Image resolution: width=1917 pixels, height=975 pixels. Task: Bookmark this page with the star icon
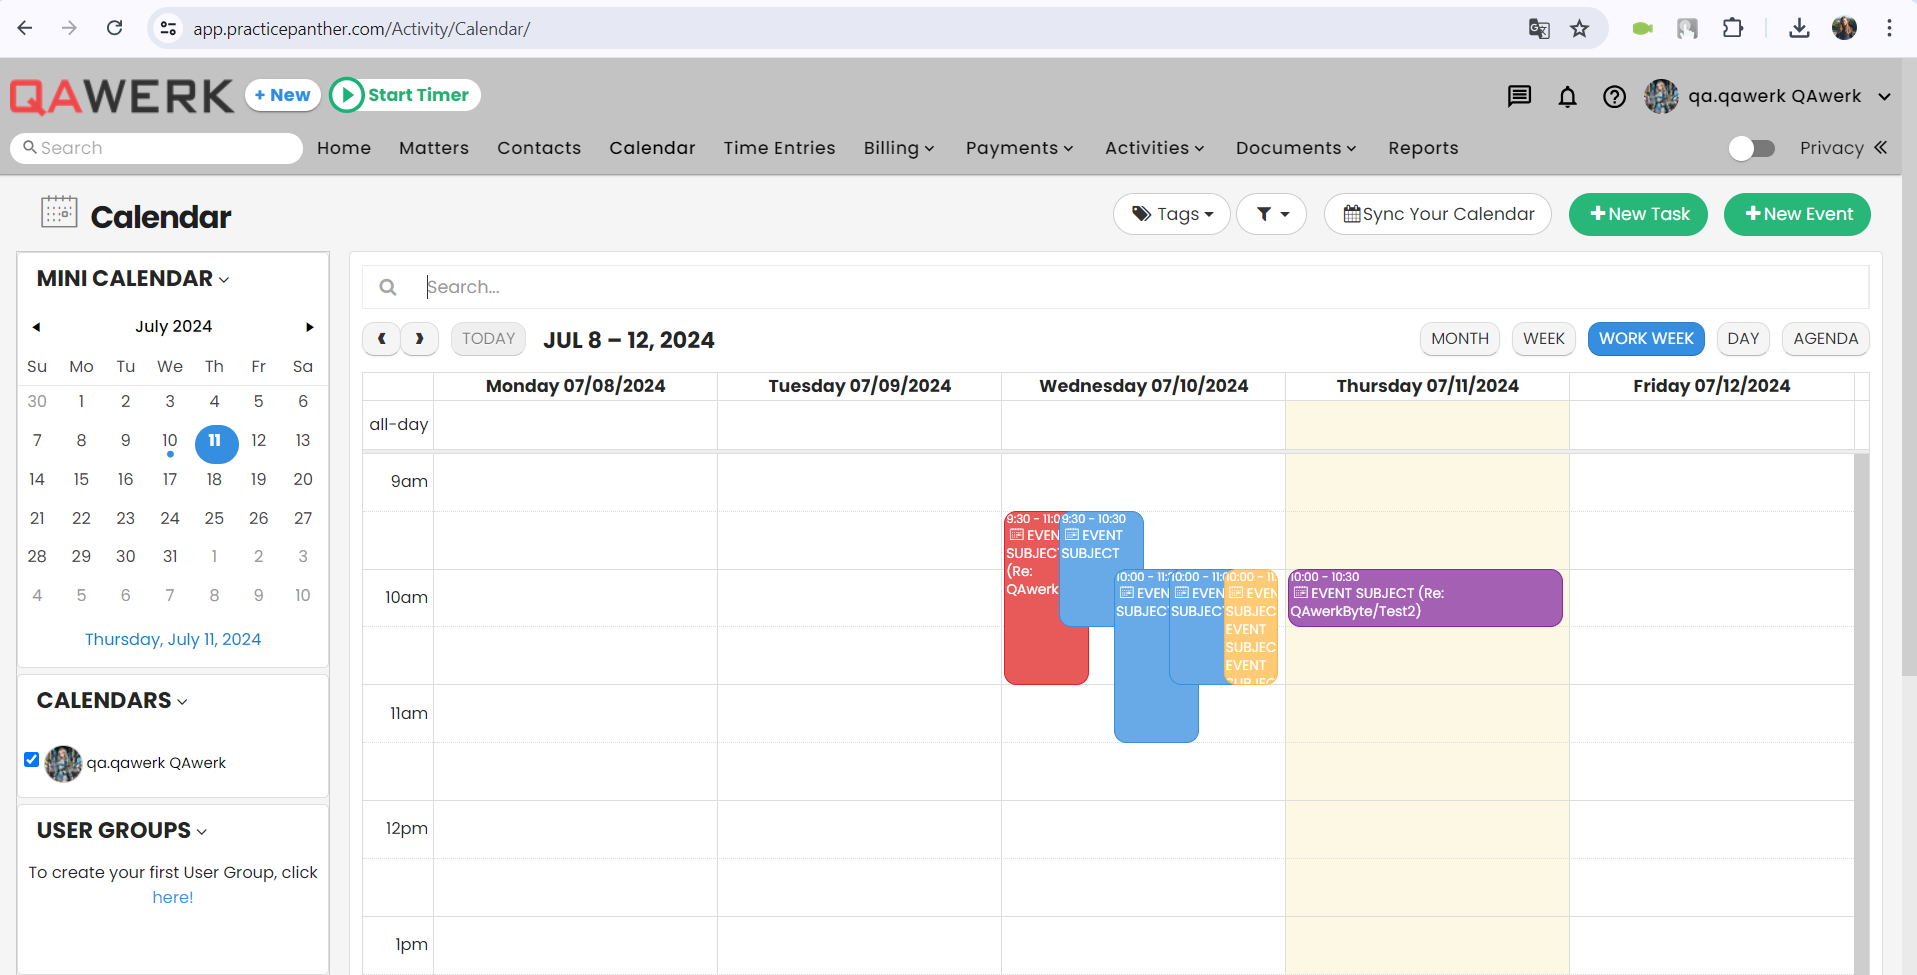(x=1579, y=28)
